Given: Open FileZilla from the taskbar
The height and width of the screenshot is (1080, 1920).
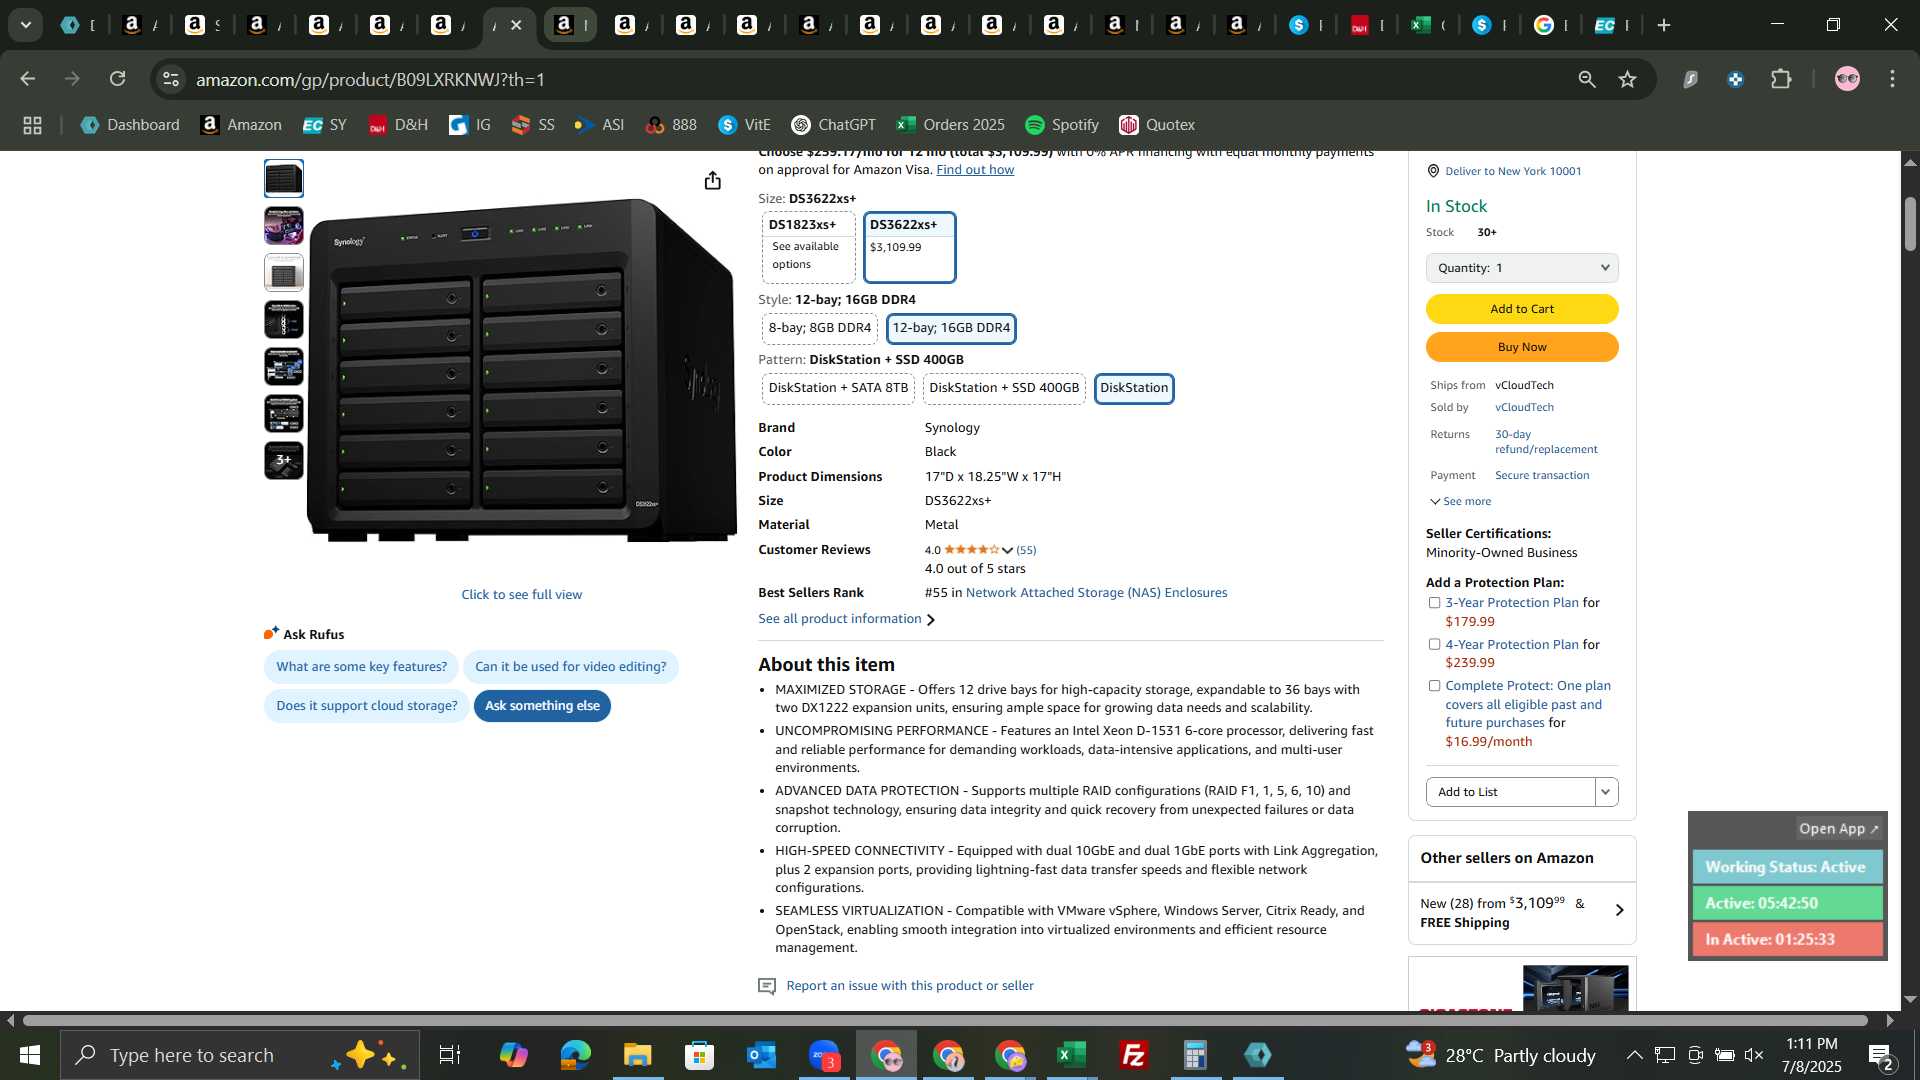Looking at the screenshot, I should click(1134, 1055).
